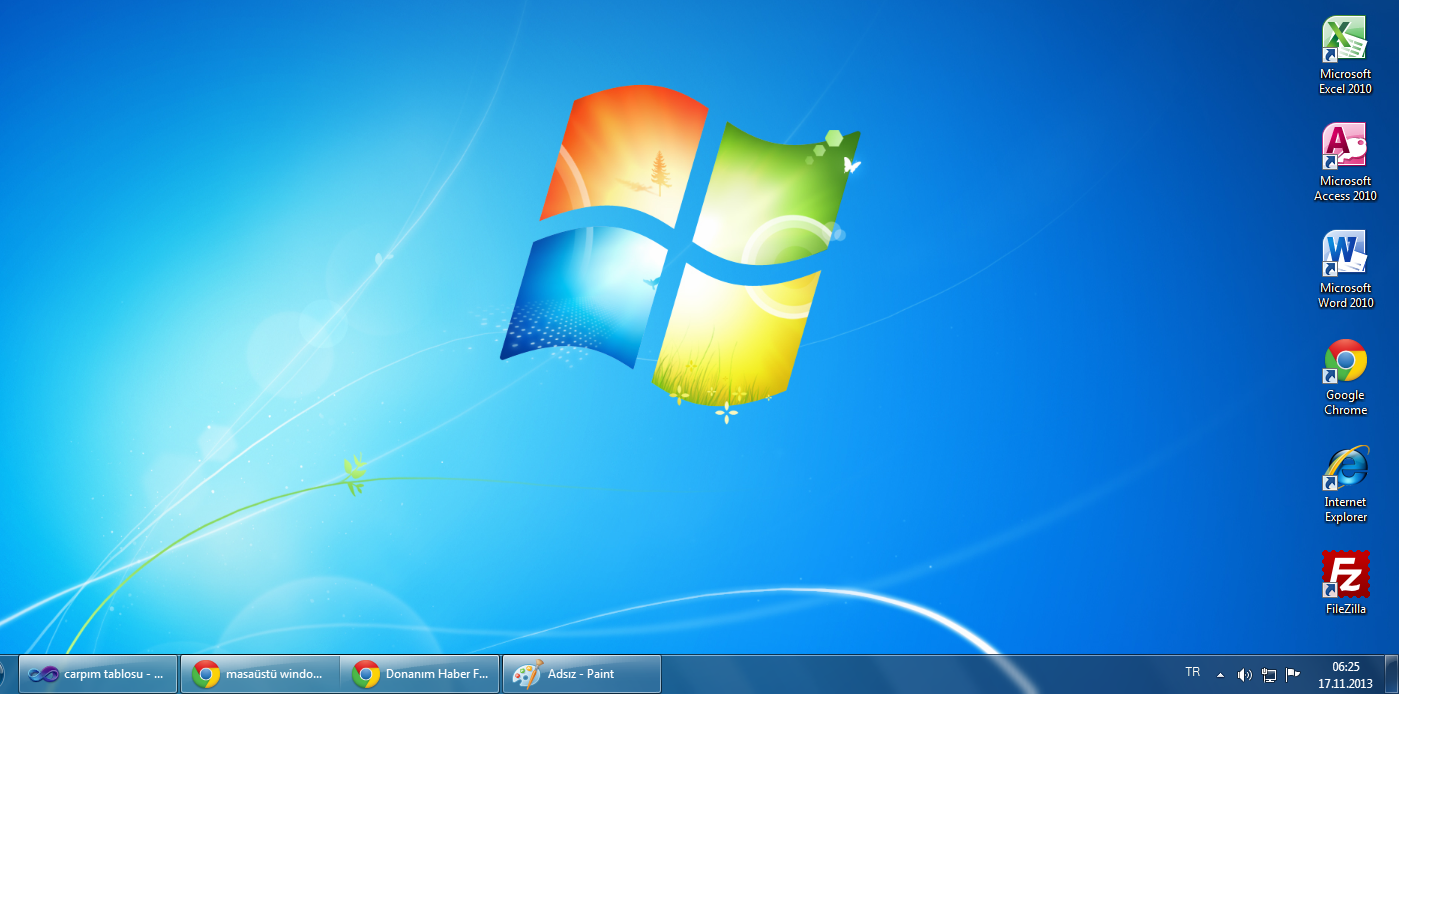The width and height of the screenshot is (1440, 900).
Task: Open the Microsoft Access 2010 desktop shortcut
Action: [x=1345, y=163]
